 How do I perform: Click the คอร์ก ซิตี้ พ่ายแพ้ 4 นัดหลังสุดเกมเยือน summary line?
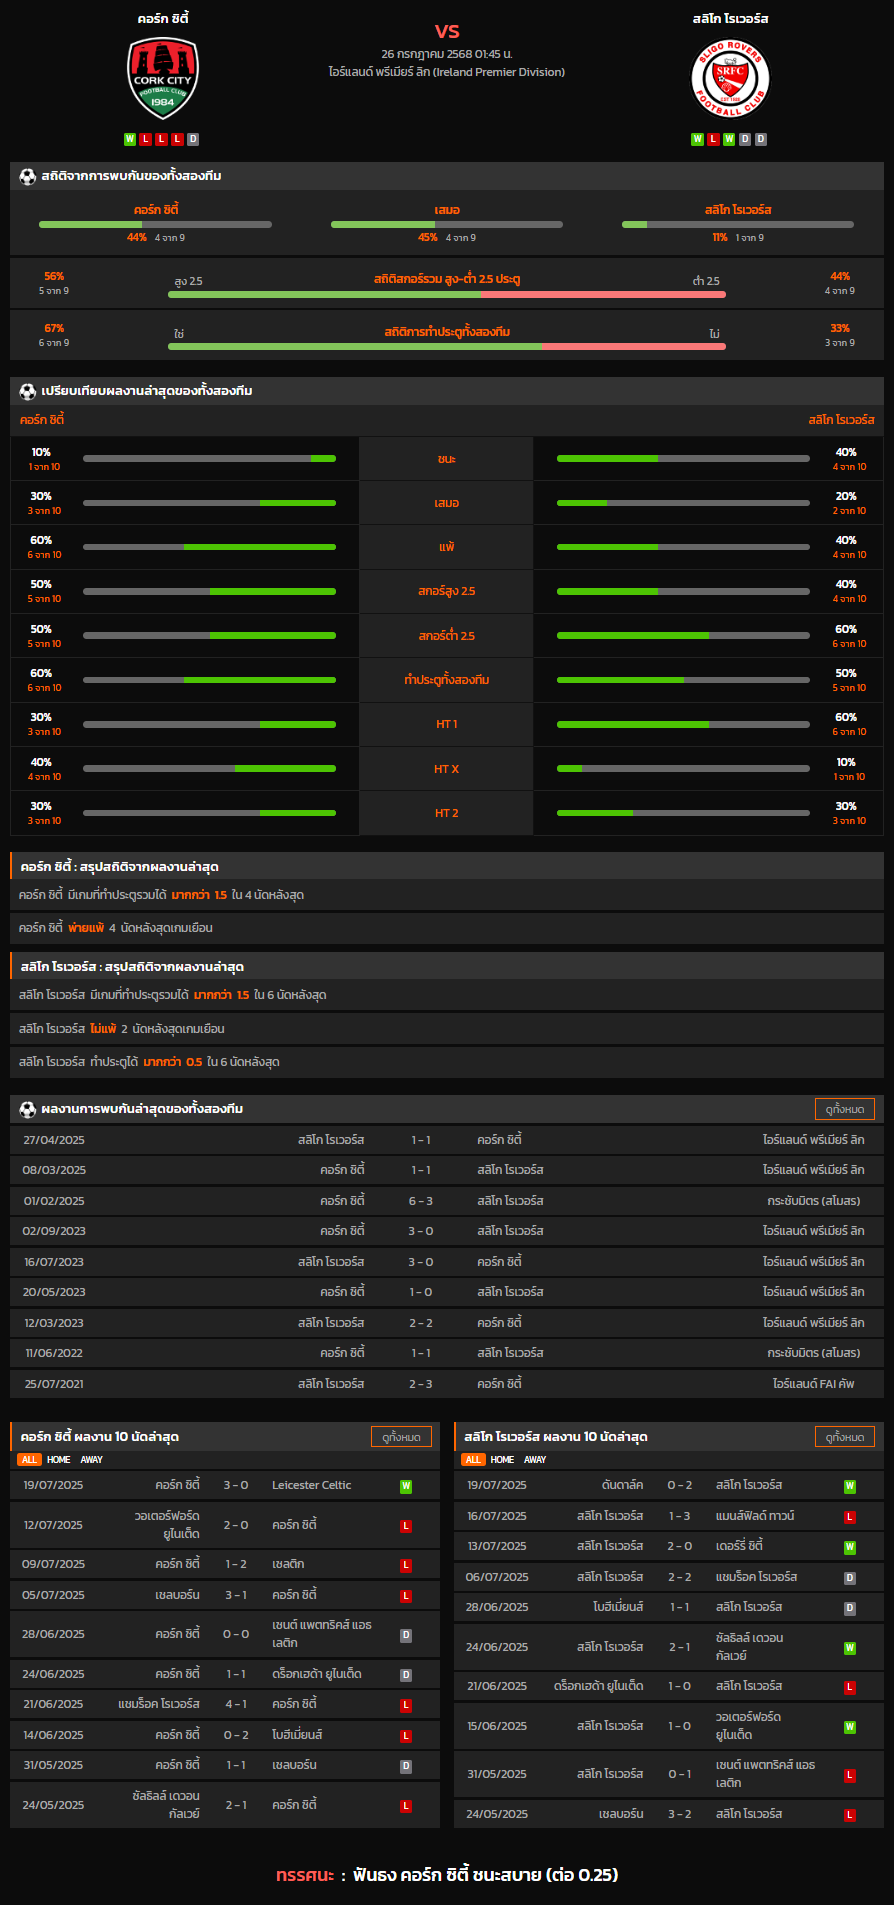[x=447, y=928]
